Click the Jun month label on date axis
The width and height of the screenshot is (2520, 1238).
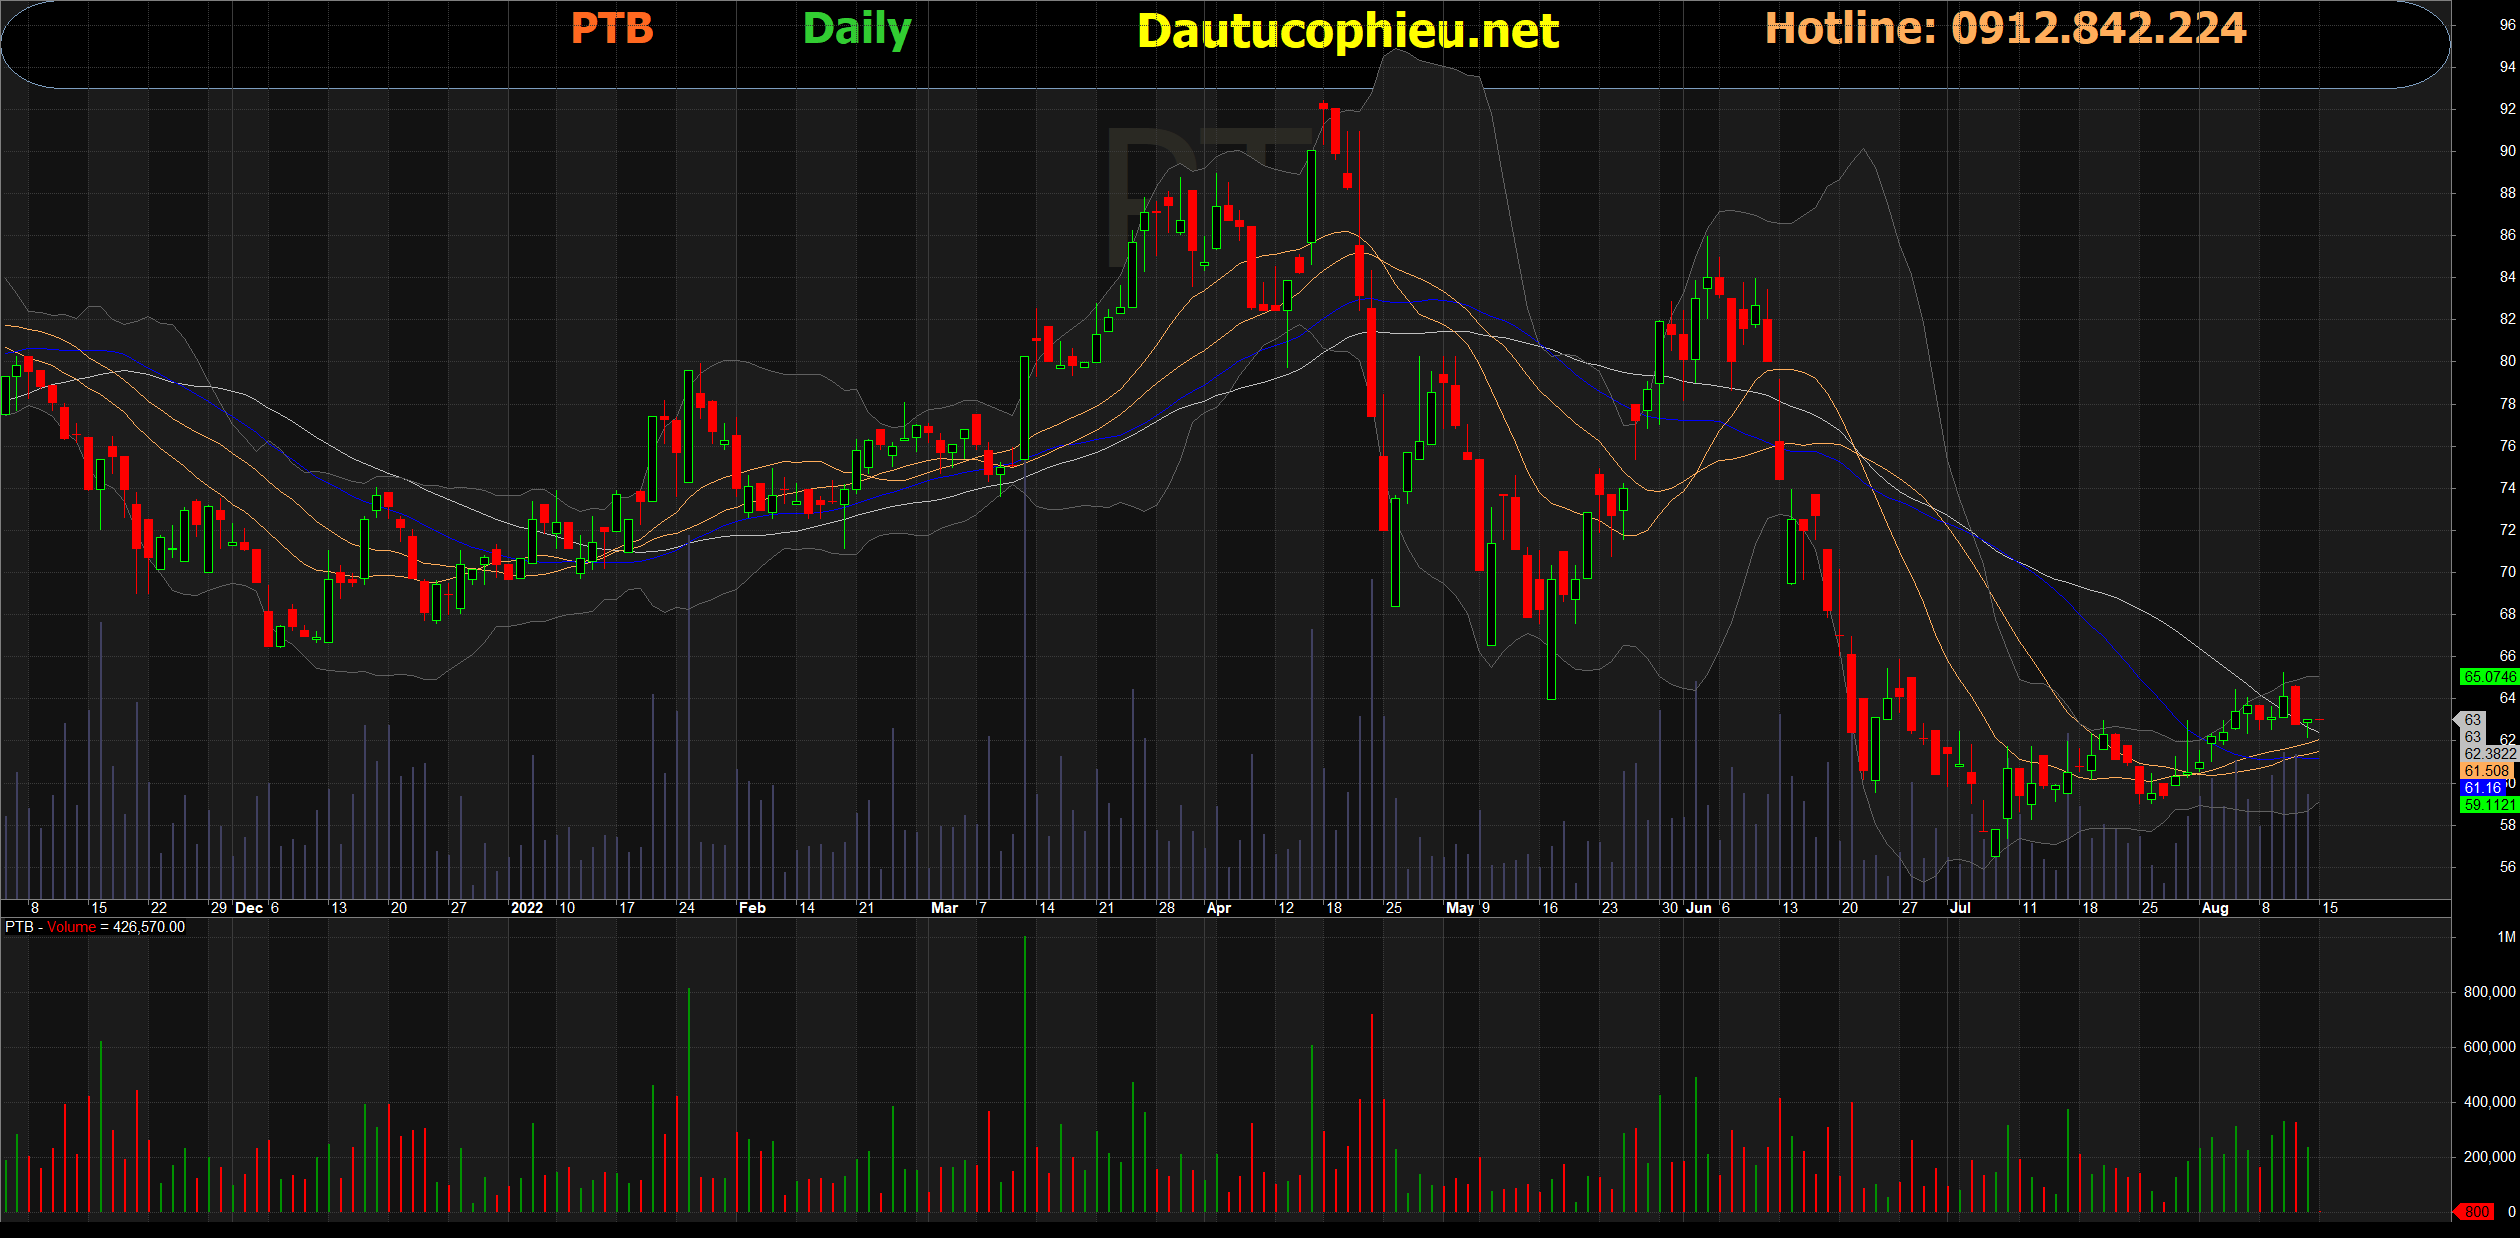click(1698, 908)
